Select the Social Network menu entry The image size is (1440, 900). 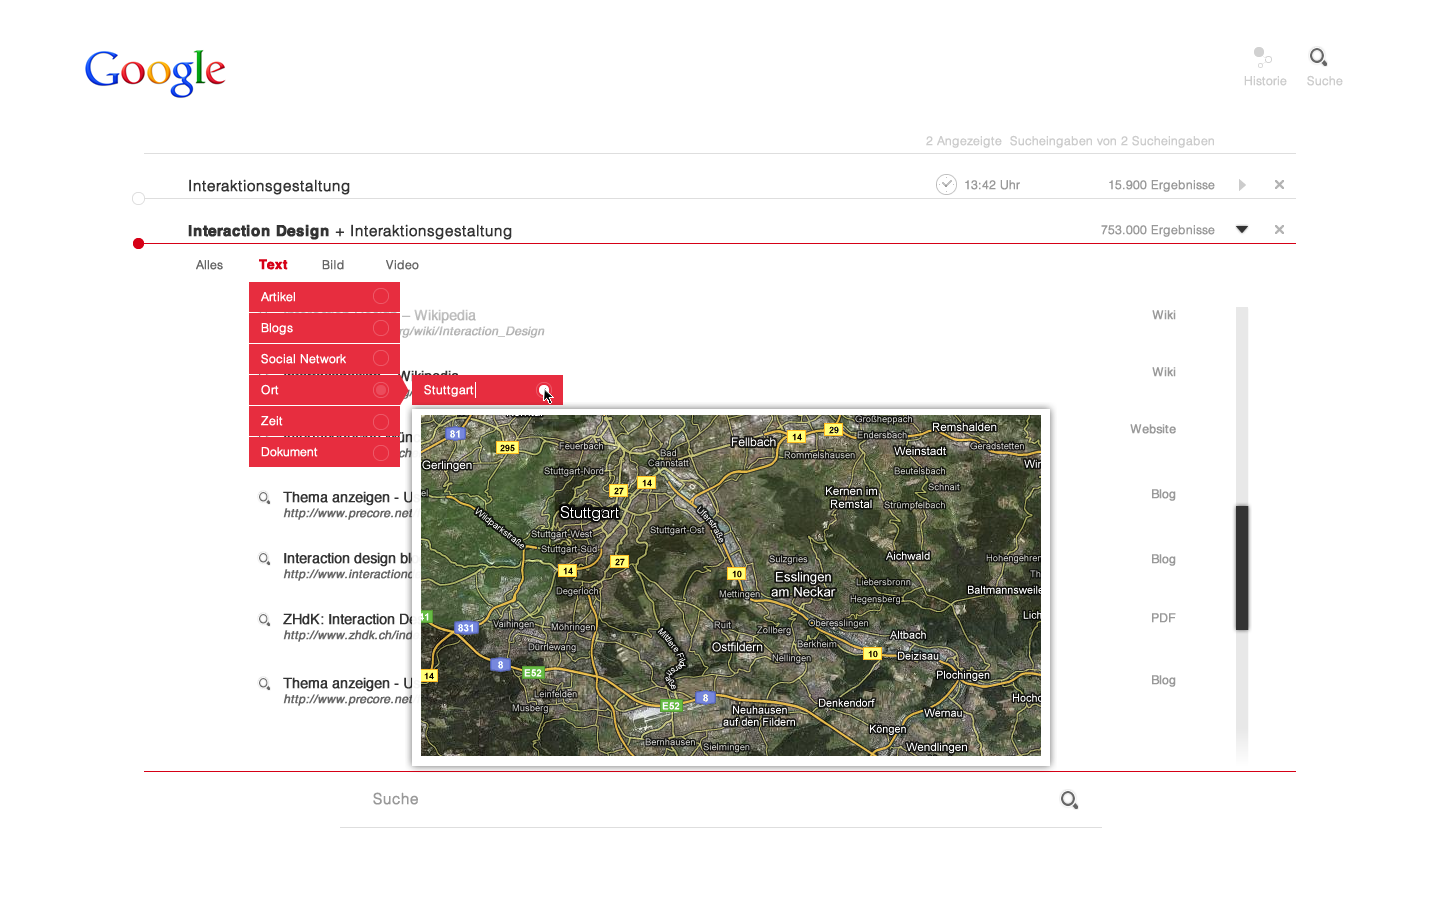324,359
